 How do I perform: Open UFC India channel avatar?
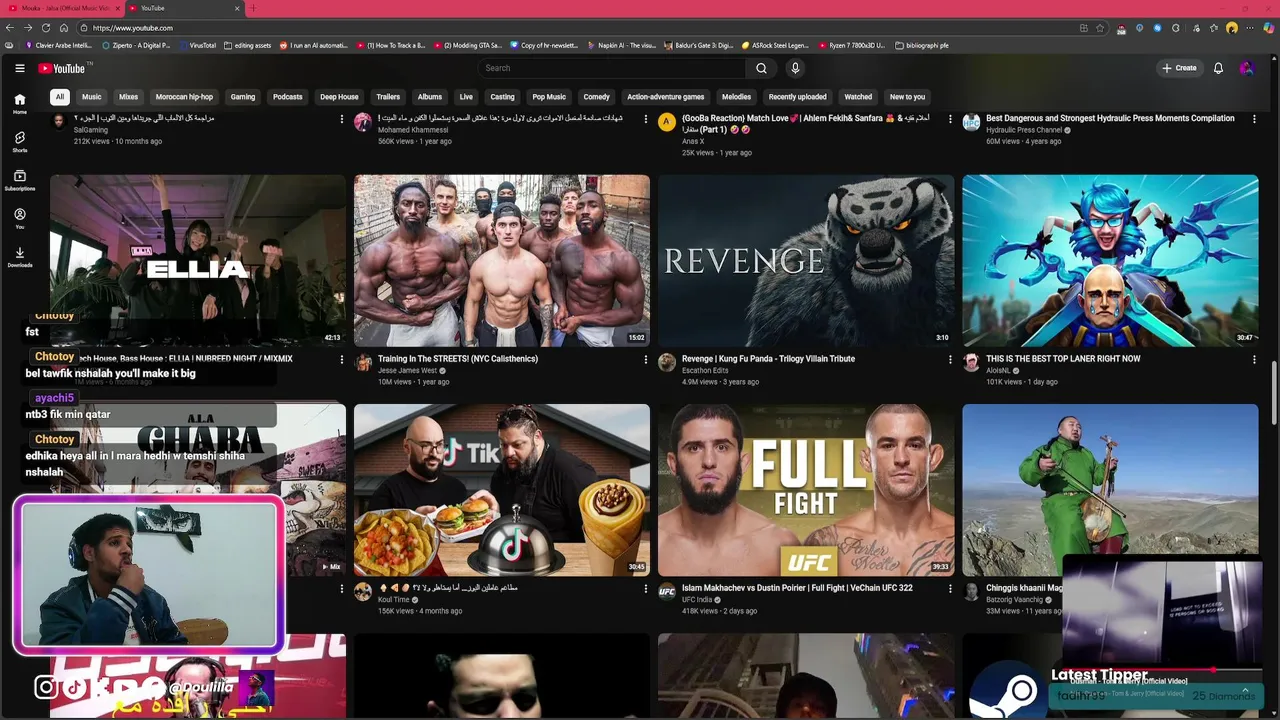(x=667, y=592)
